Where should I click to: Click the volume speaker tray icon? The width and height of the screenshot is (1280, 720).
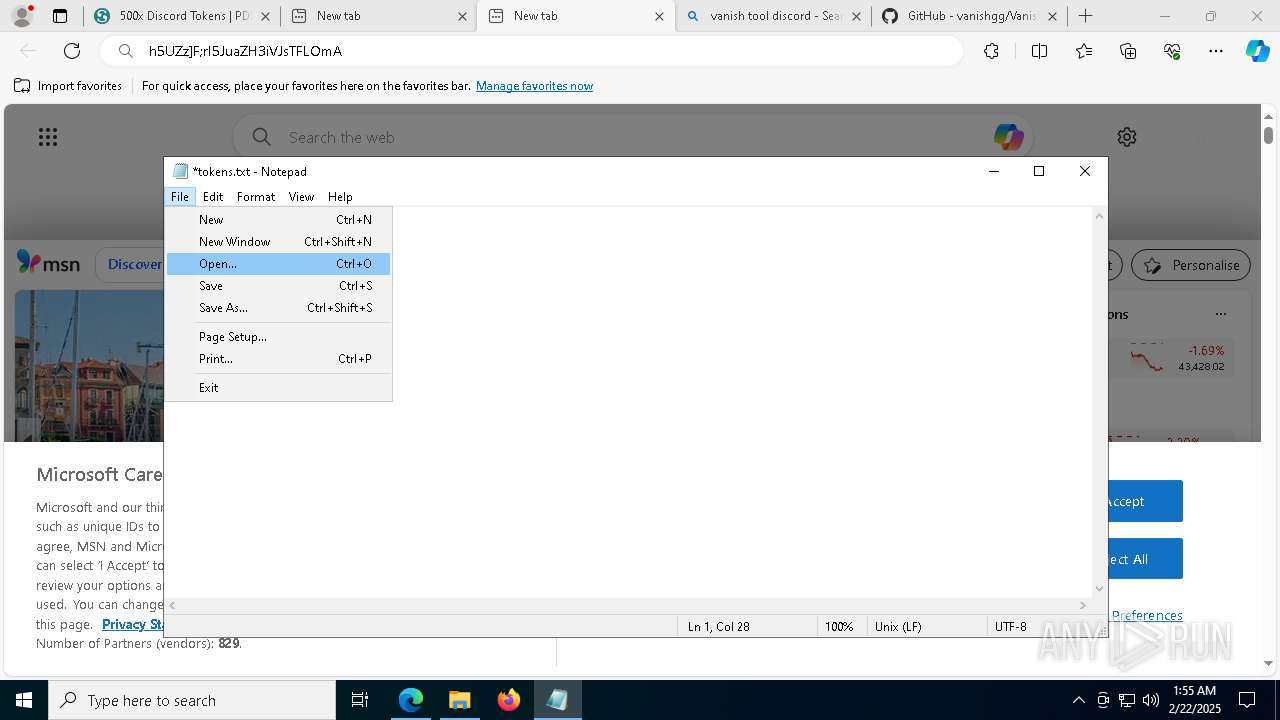[1150, 700]
